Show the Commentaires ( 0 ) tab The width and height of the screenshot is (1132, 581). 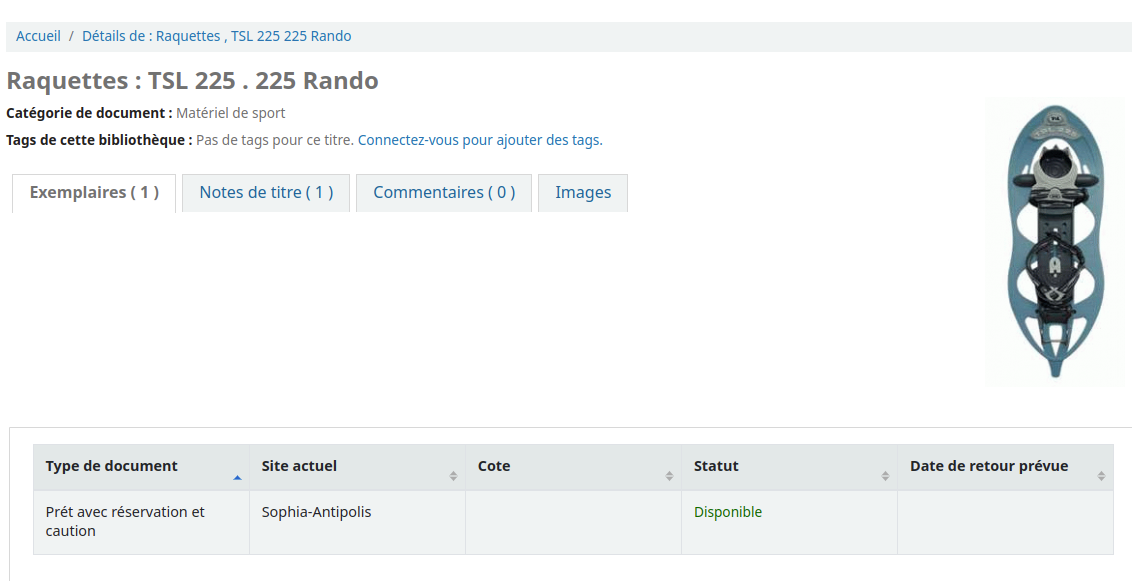444,193
